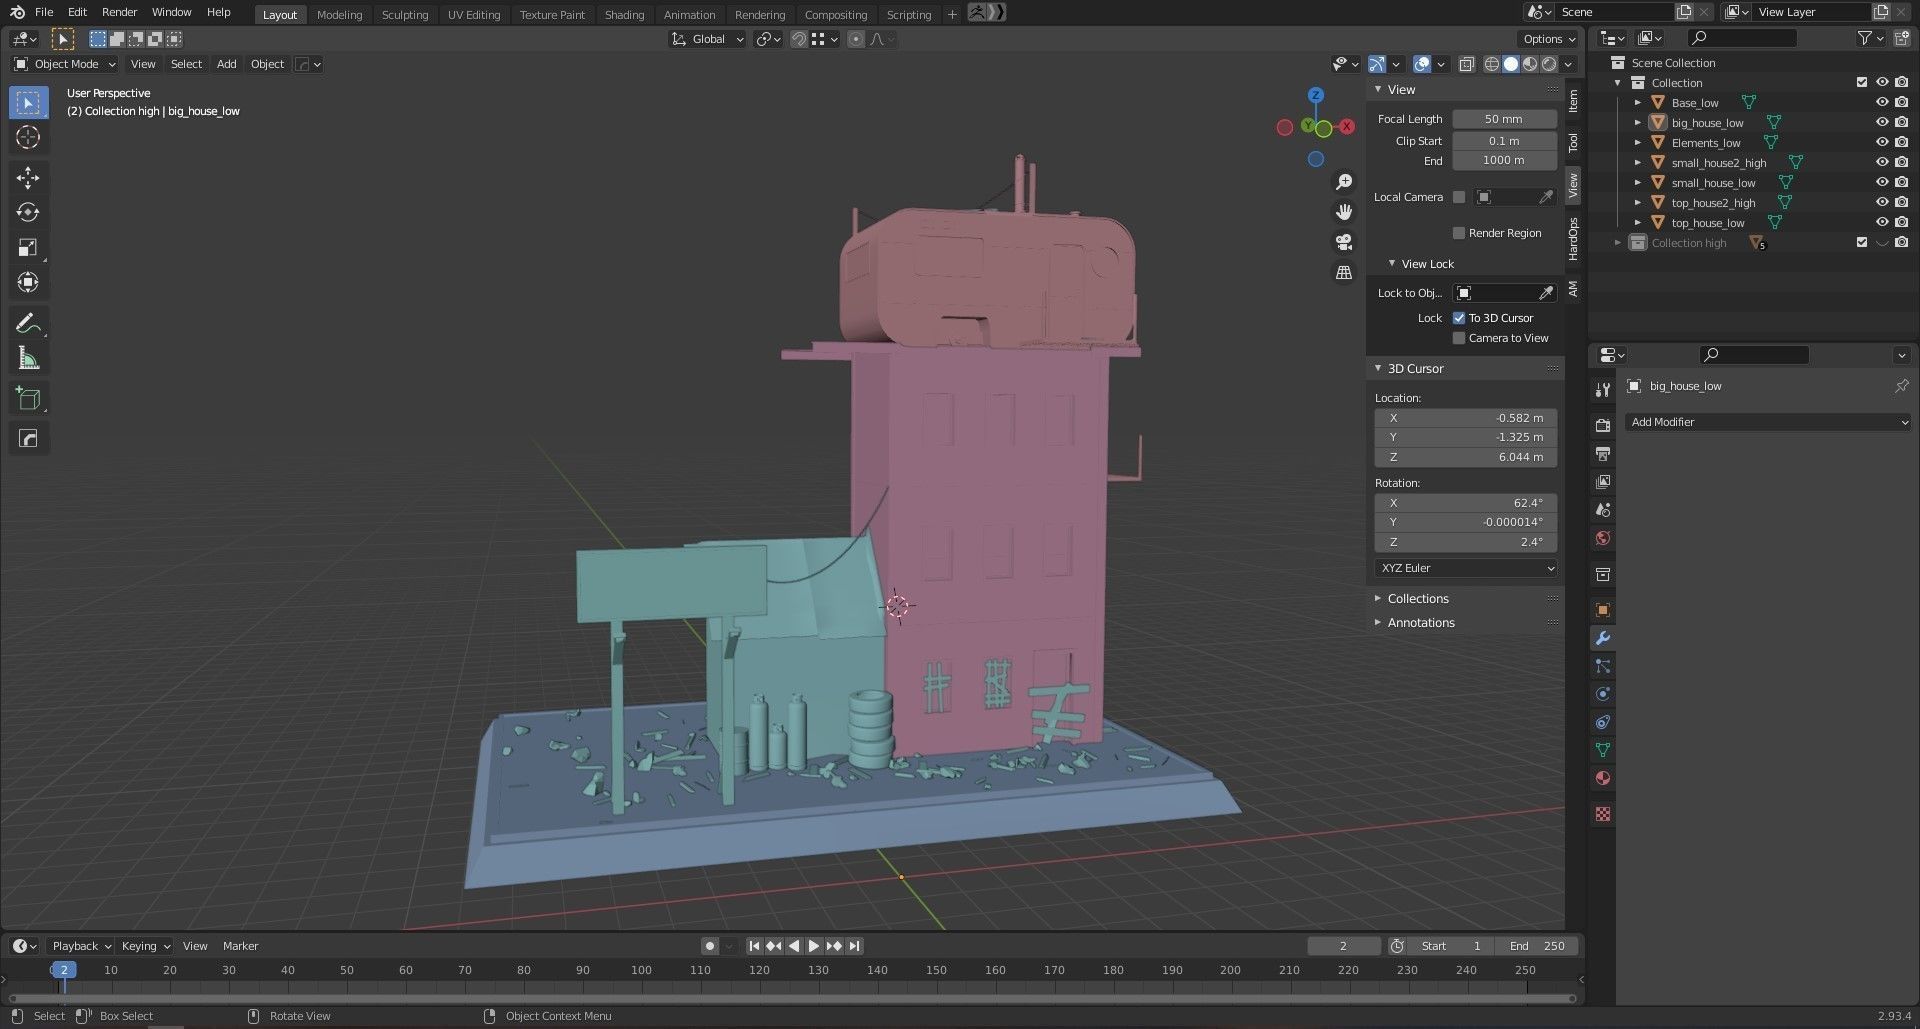Toggle Local Camera checkbox
Viewport: 1920px width, 1029px height.
[1459, 197]
